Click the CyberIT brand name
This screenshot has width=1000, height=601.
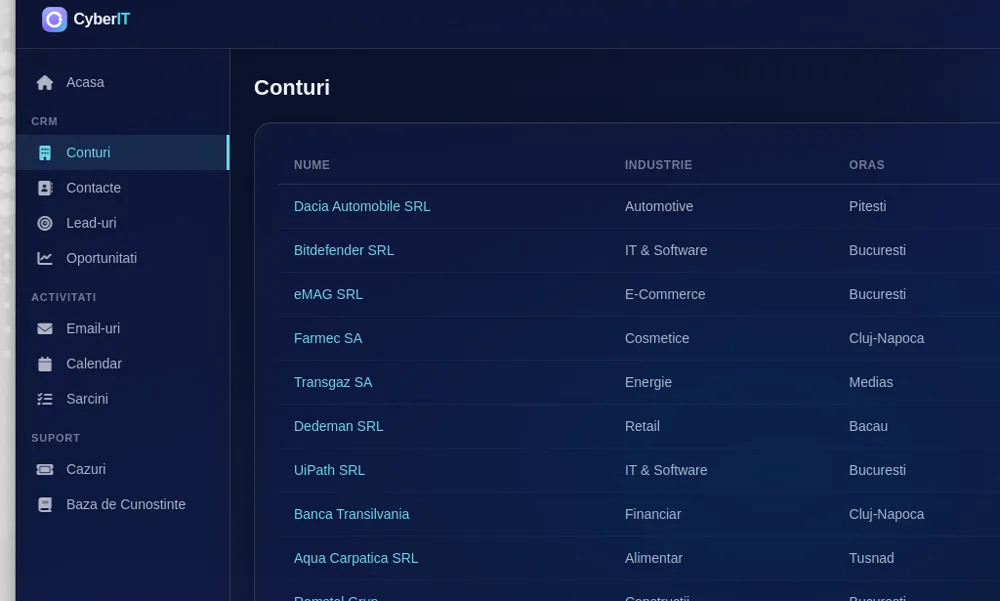101,19
